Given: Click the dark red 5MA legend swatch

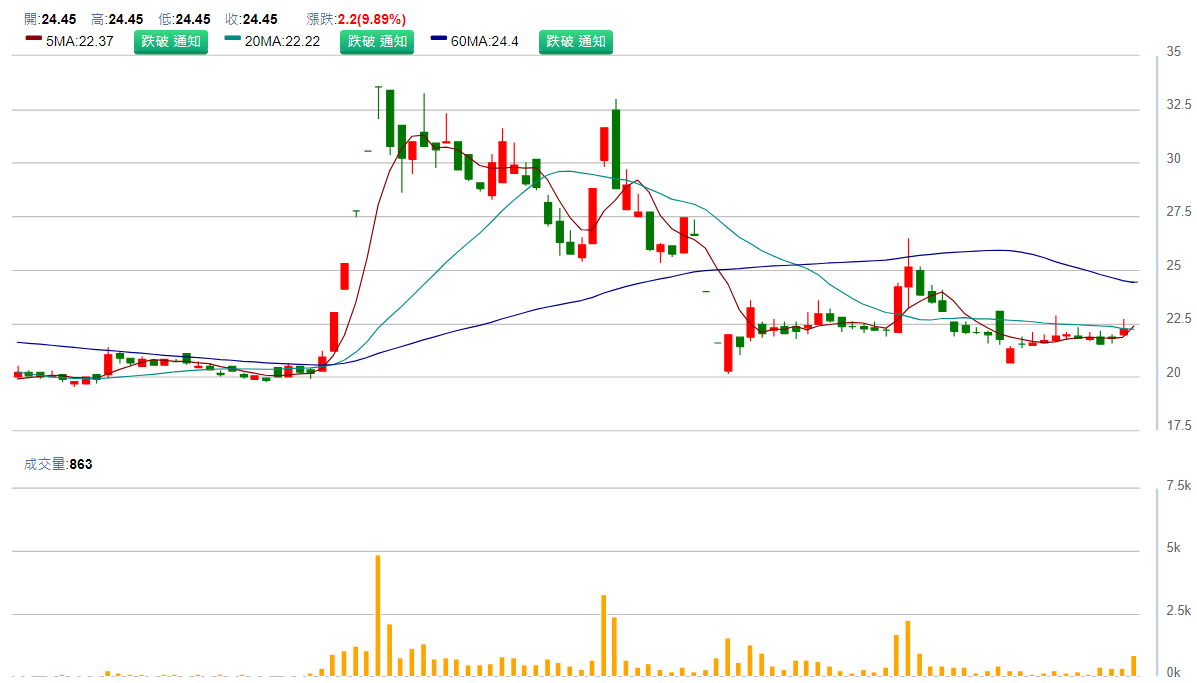Looking at the screenshot, I should [34, 39].
